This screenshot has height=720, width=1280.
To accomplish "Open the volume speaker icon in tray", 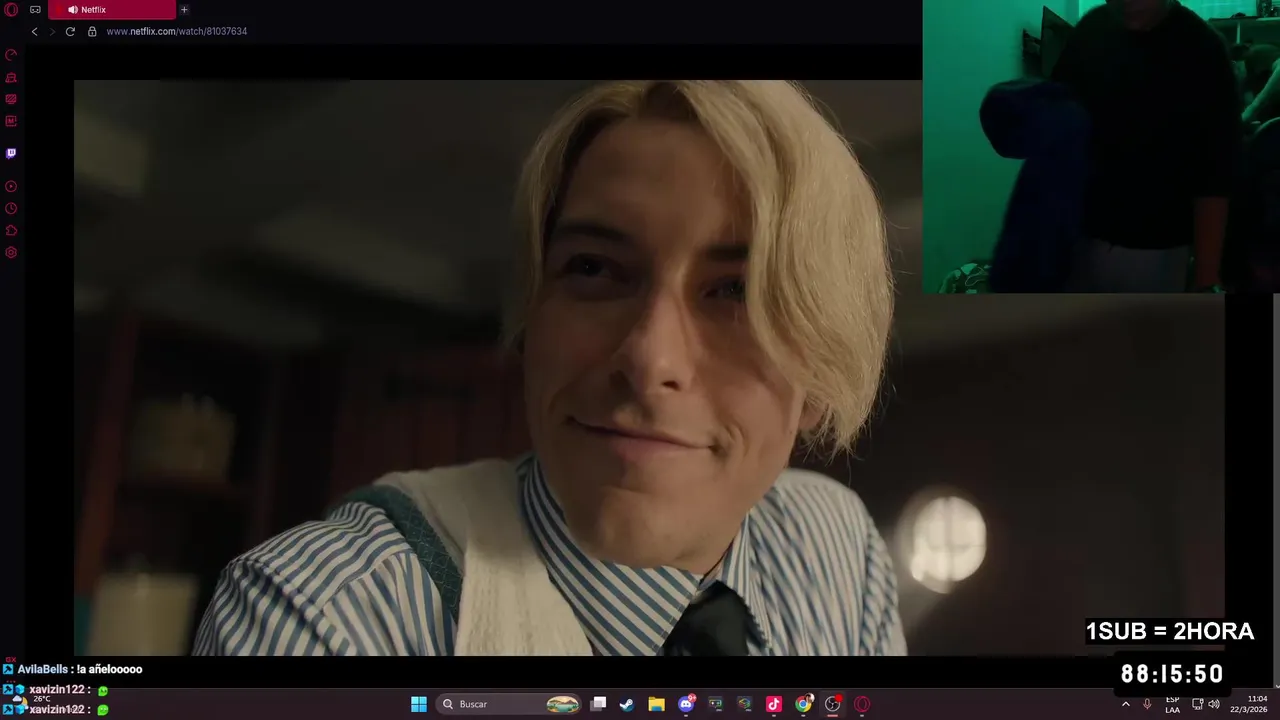I will click(1214, 704).
